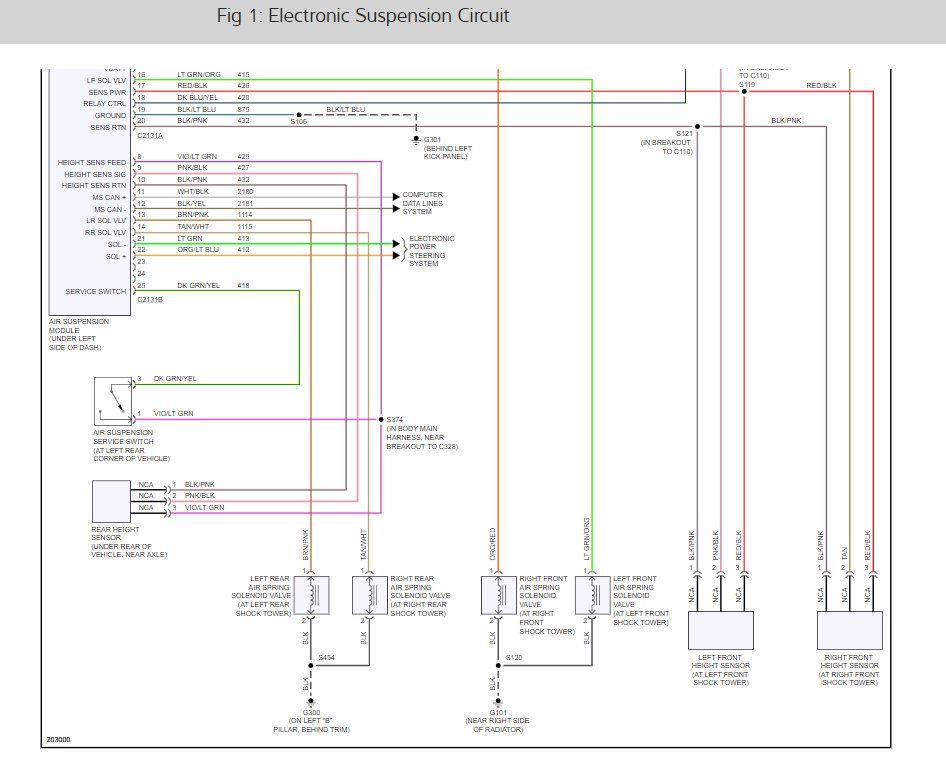Click the 'DK BLU/YEL' wire label
This screenshot has width=946, height=781.
tap(198, 97)
